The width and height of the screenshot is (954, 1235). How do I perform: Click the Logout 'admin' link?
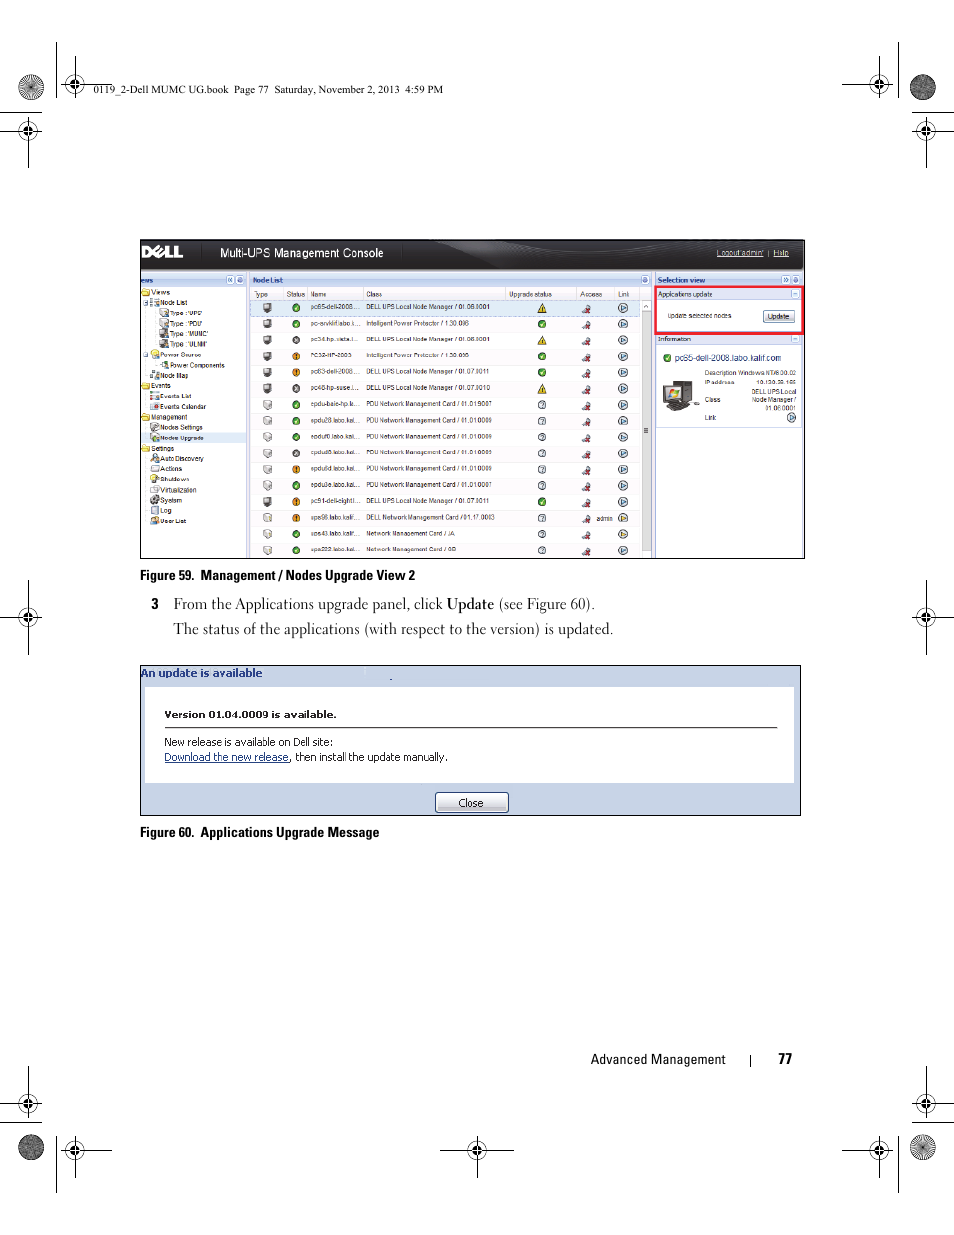pyautogui.click(x=740, y=253)
